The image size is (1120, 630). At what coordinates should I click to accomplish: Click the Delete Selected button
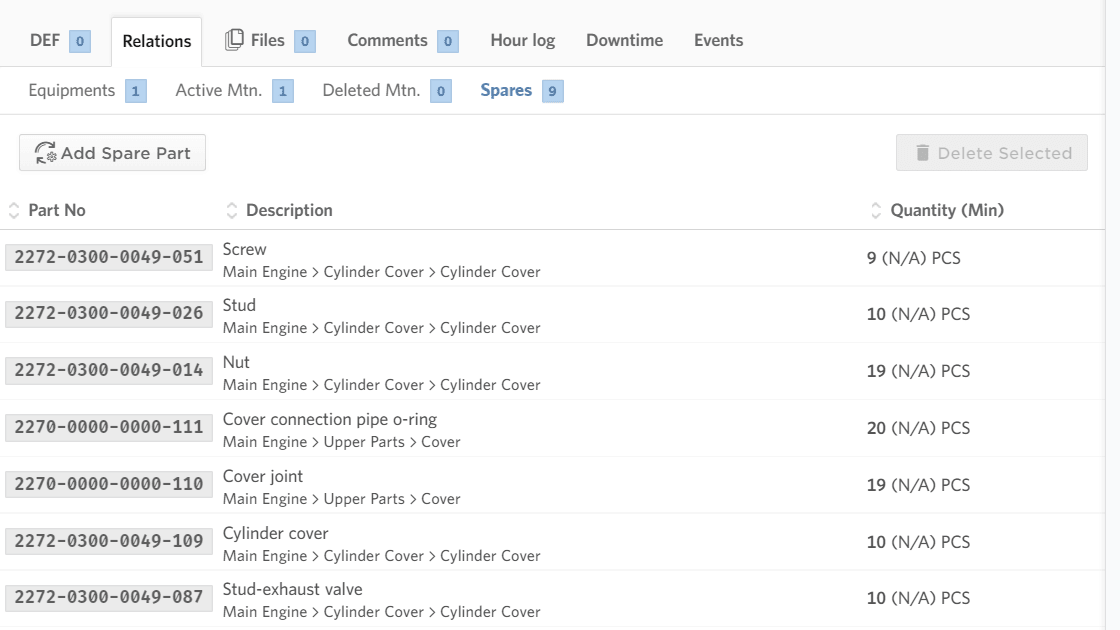click(991, 152)
